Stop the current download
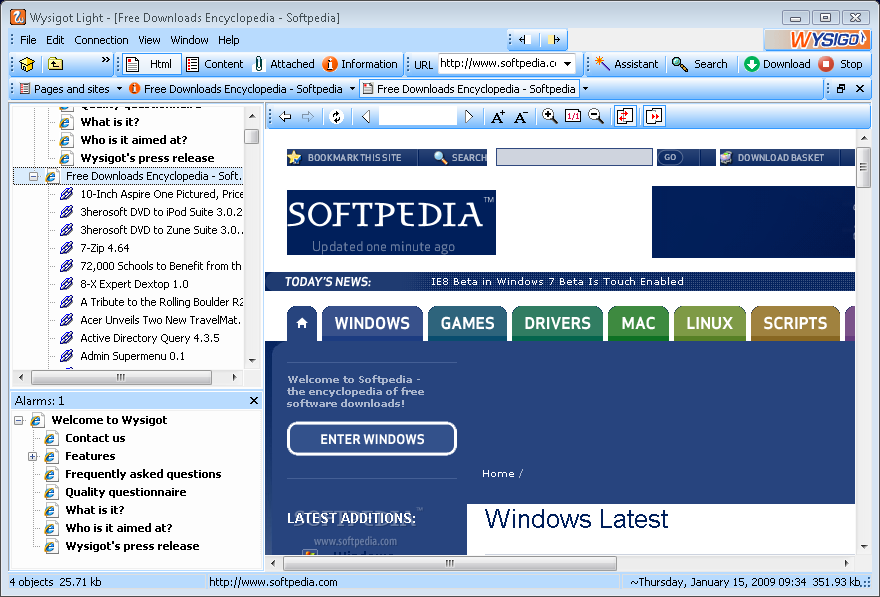 click(841, 64)
